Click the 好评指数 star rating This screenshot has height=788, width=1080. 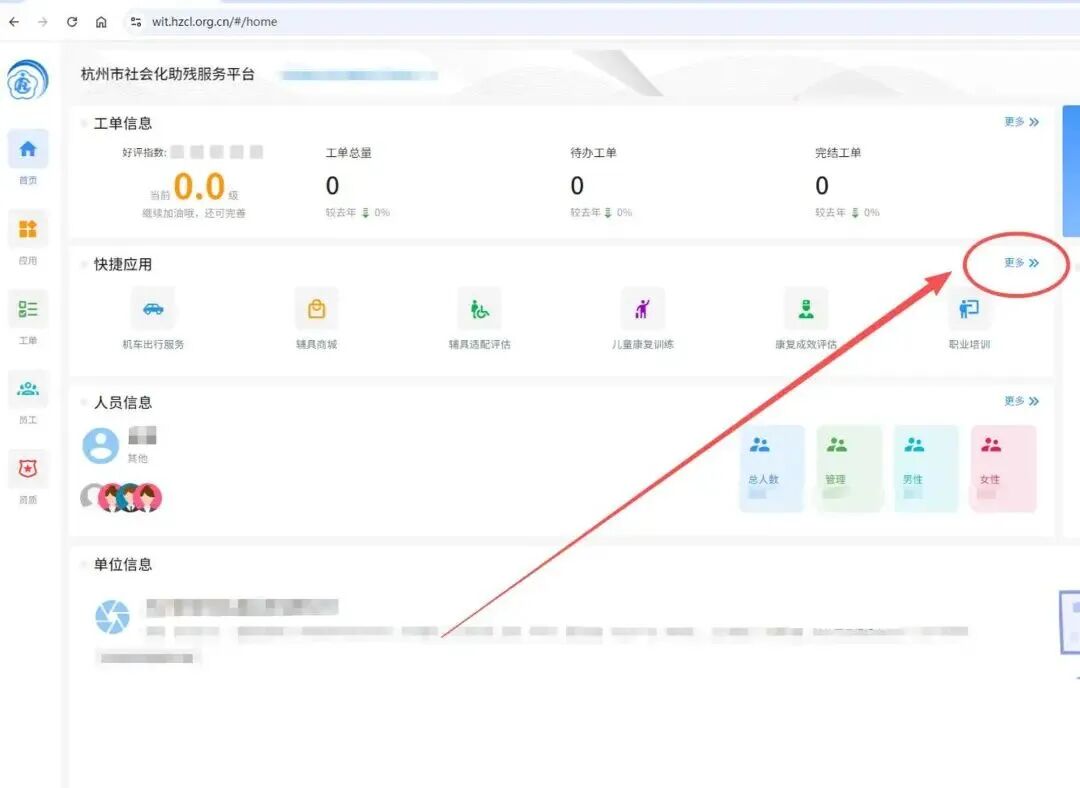click(217, 152)
